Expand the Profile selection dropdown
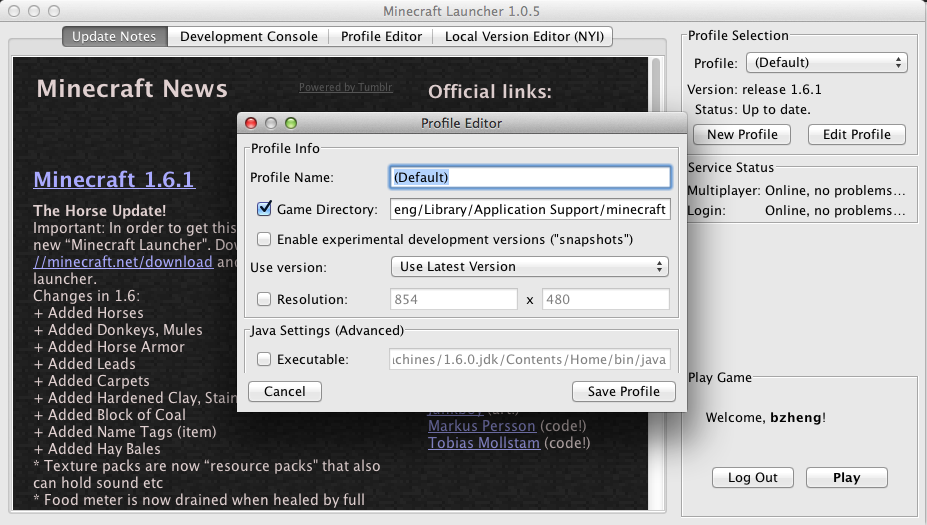 click(826, 63)
